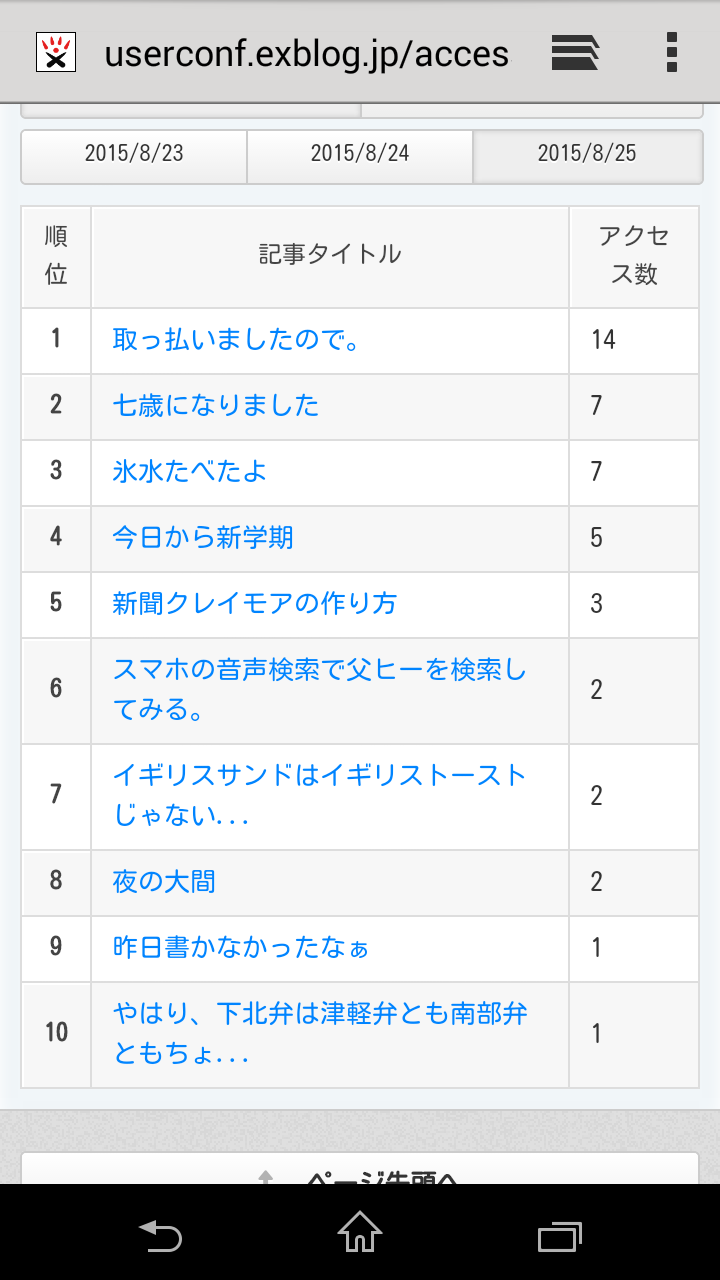Select the 2015/8/24 date tab
The height and width of the screenshot is (1280, 720).
tap(360, 154)
